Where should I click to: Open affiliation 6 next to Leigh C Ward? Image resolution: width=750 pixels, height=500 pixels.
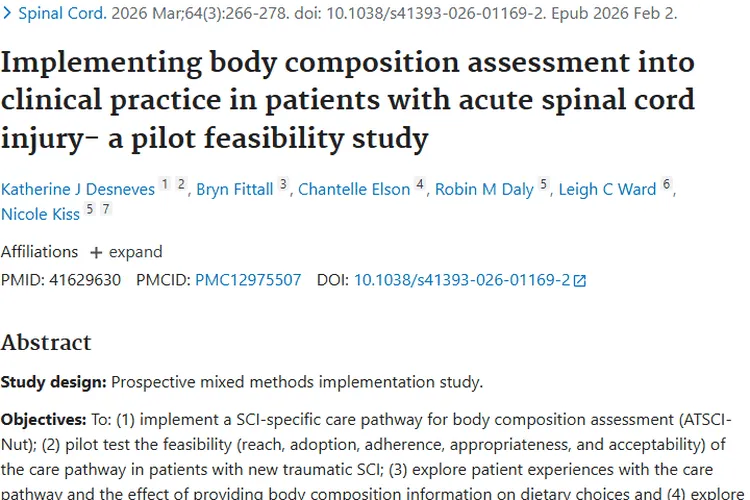pyautogui.click(x=666, y=185)
